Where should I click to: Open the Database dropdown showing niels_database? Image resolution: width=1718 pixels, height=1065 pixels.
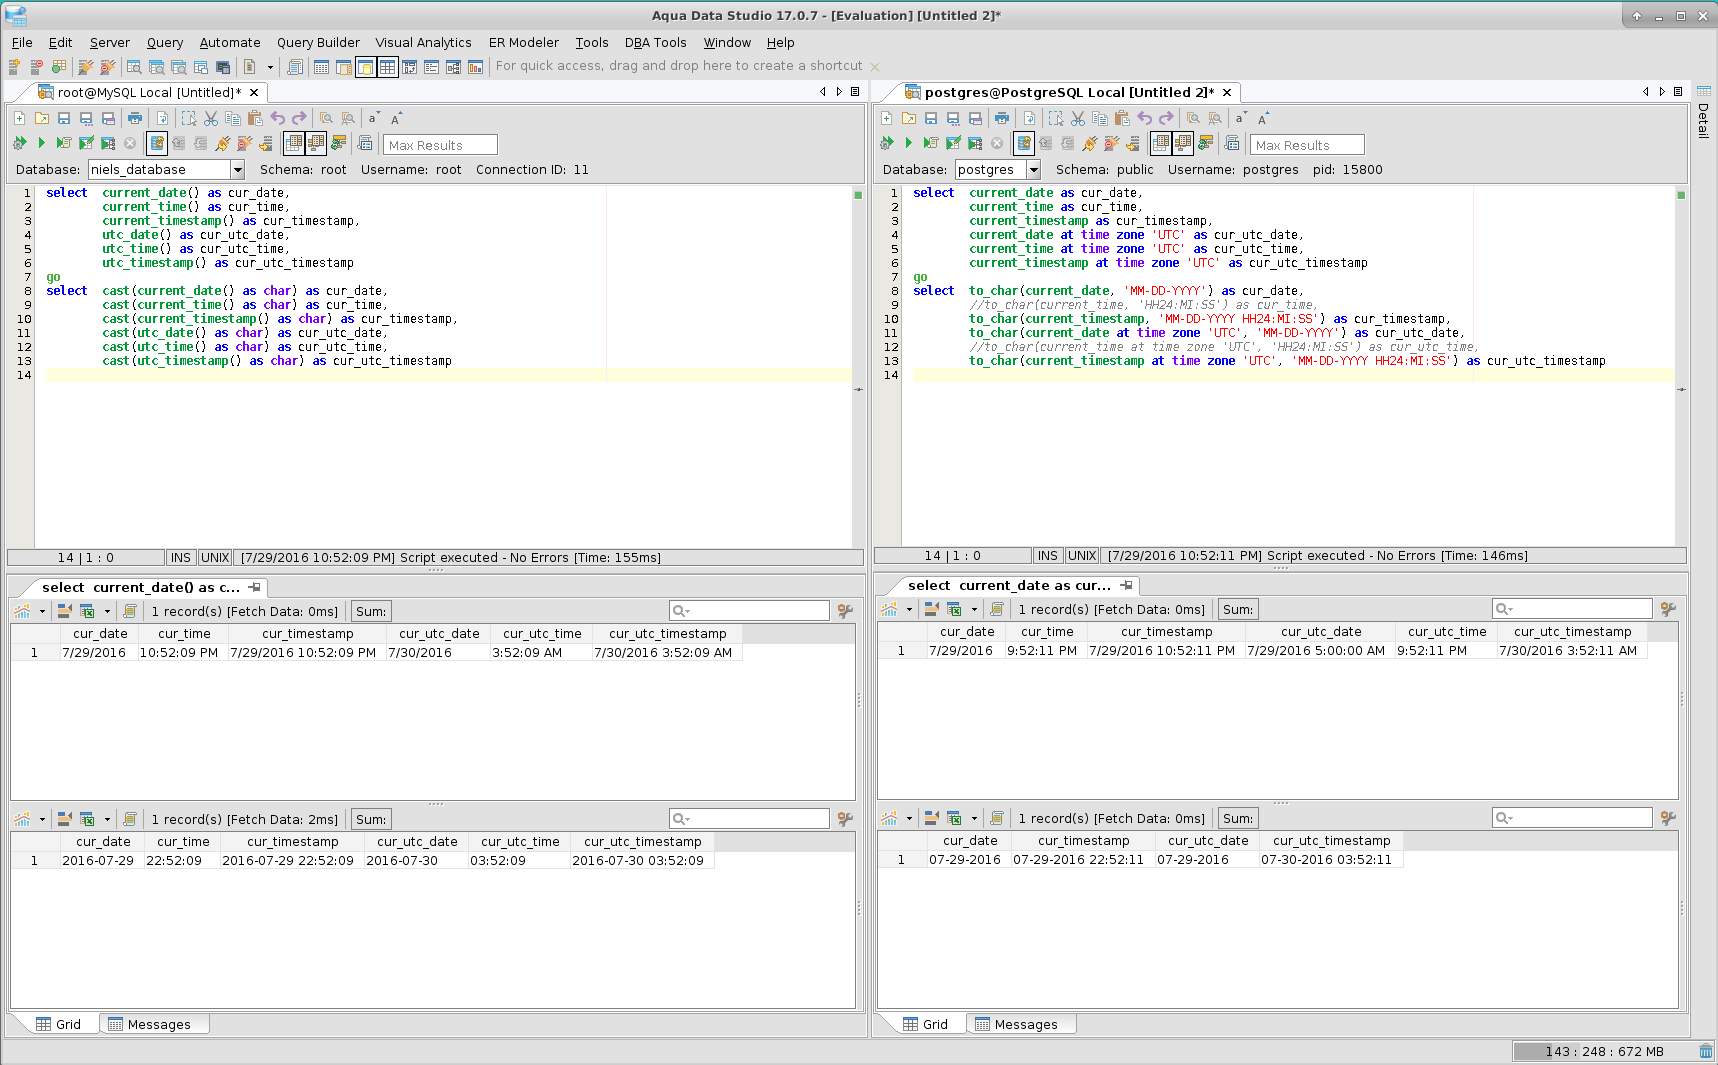click(238, 170)
